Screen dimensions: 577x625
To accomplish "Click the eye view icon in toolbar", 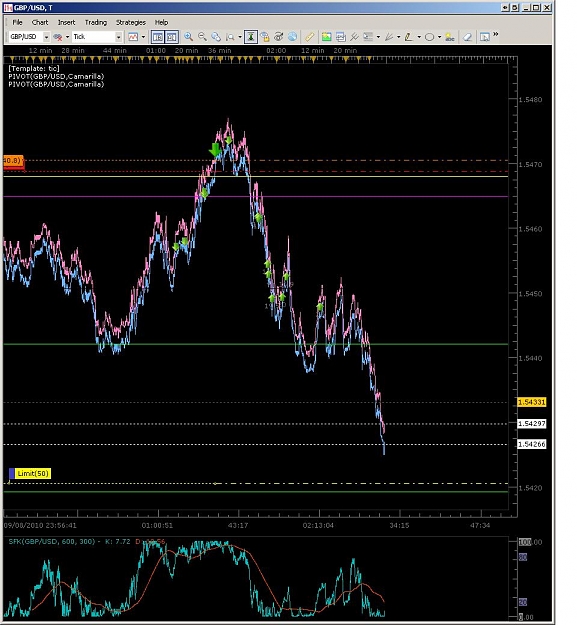I will point(279,37).
